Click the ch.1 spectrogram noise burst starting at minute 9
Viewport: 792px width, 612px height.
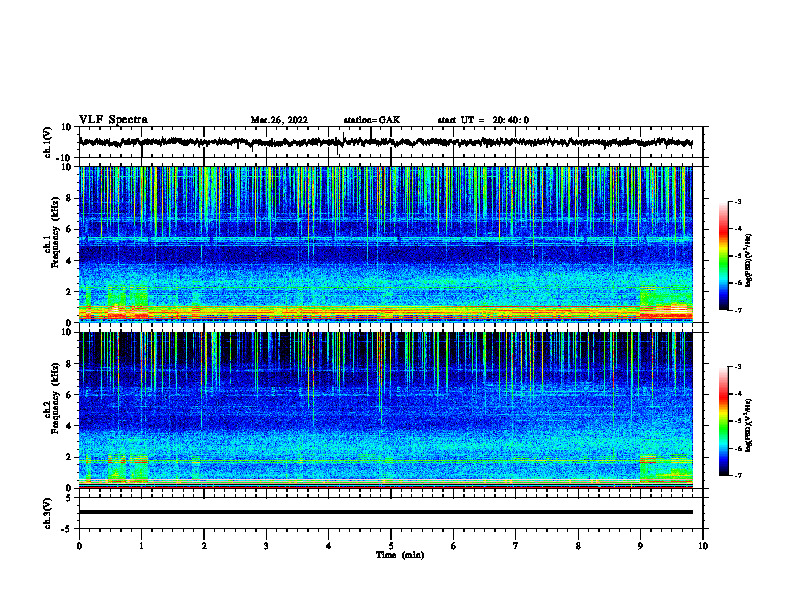666,303
